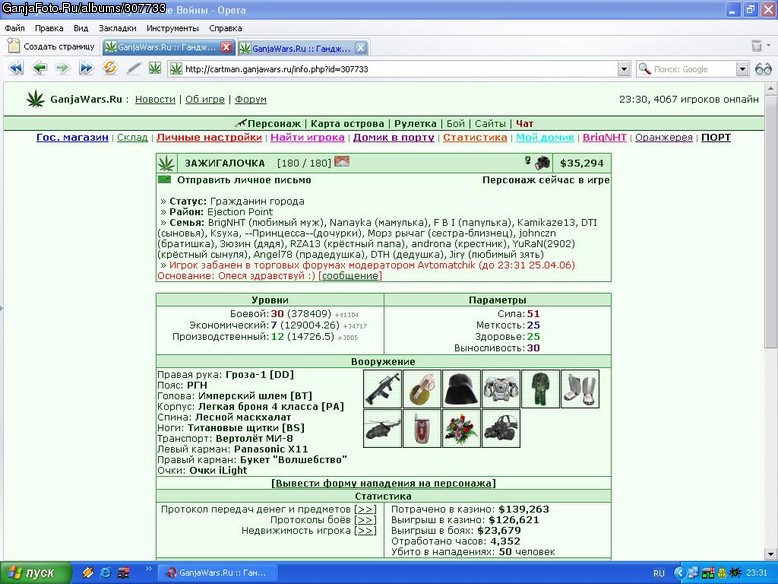Open the Закладки menu

117,28
